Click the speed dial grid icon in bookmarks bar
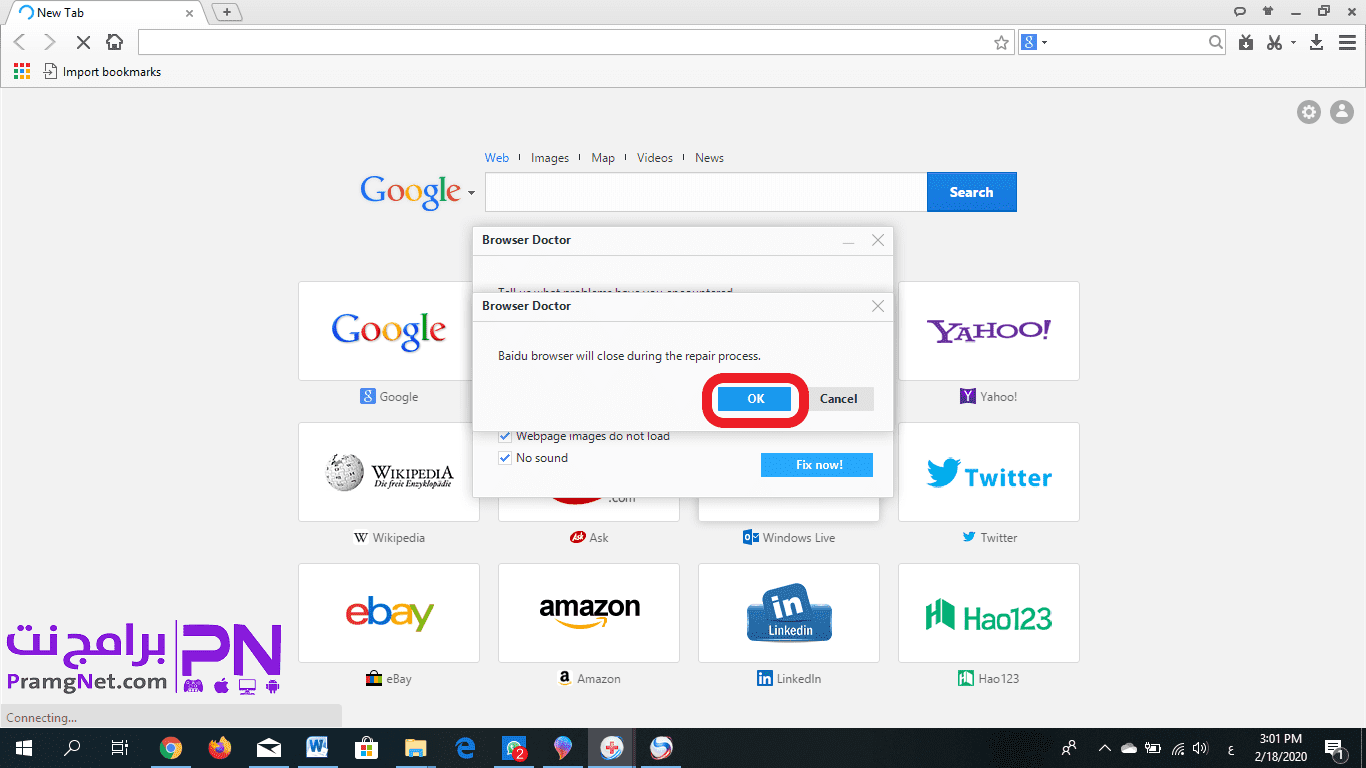Viewport: 1366px width, 768px height. click(x=21, y=71)
